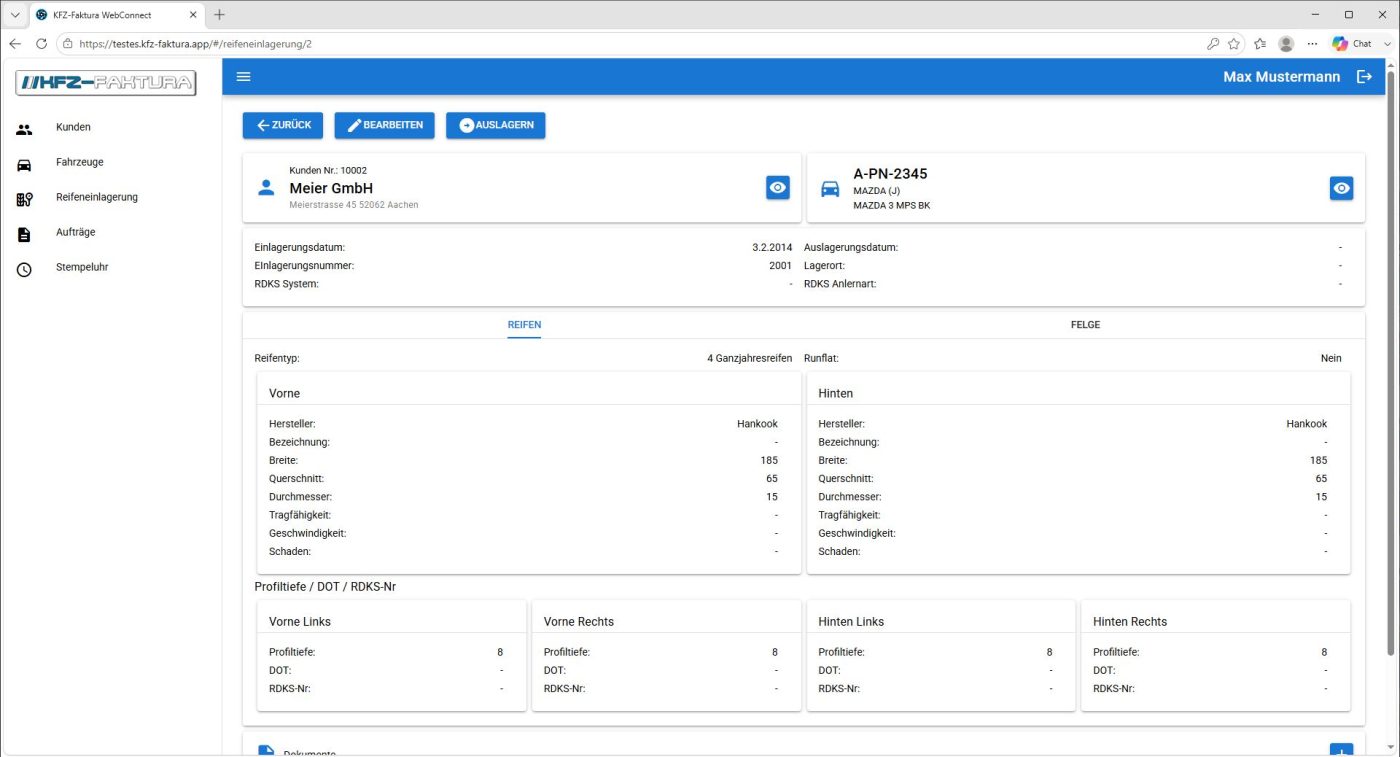Click the Stempeluhr clock icon

tap(24, 269)
